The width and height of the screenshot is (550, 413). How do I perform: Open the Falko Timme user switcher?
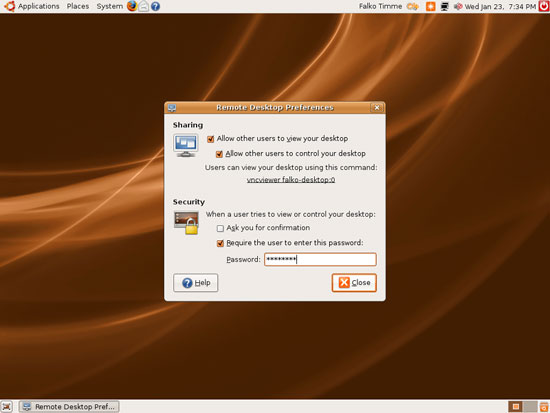(380, 6)
